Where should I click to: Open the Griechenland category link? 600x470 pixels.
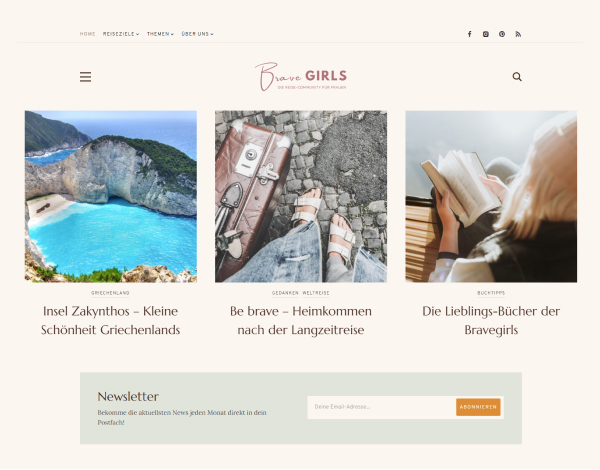(x=110, y=293)
